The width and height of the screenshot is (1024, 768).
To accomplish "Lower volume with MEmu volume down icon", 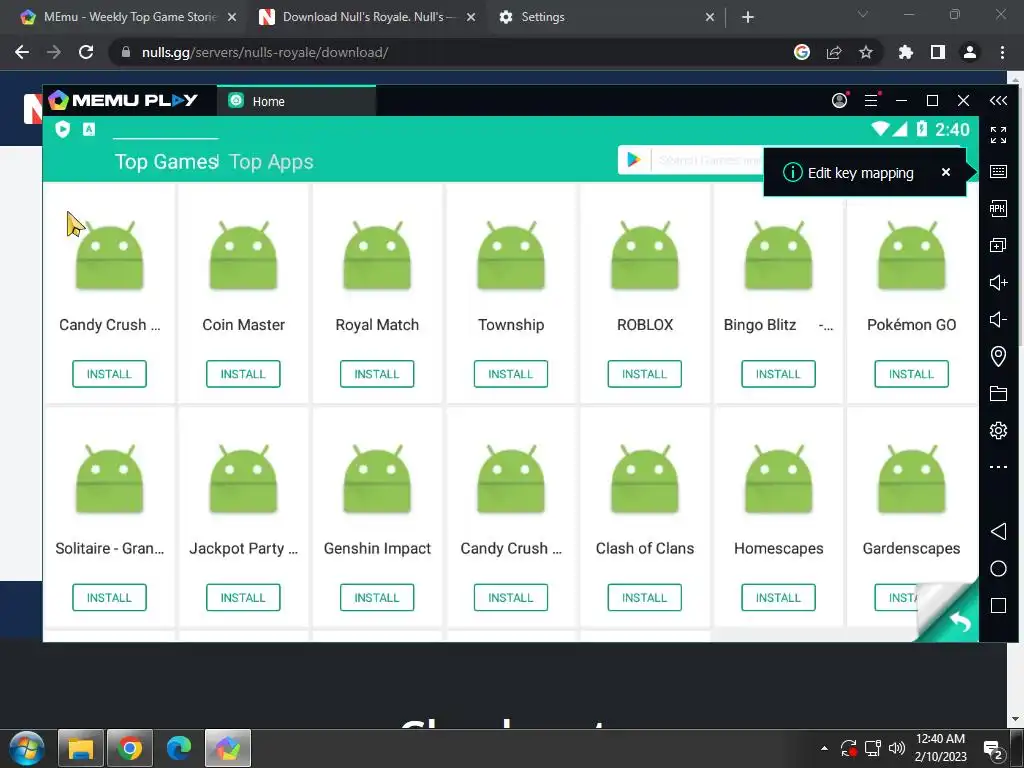I will click(998, 319).
